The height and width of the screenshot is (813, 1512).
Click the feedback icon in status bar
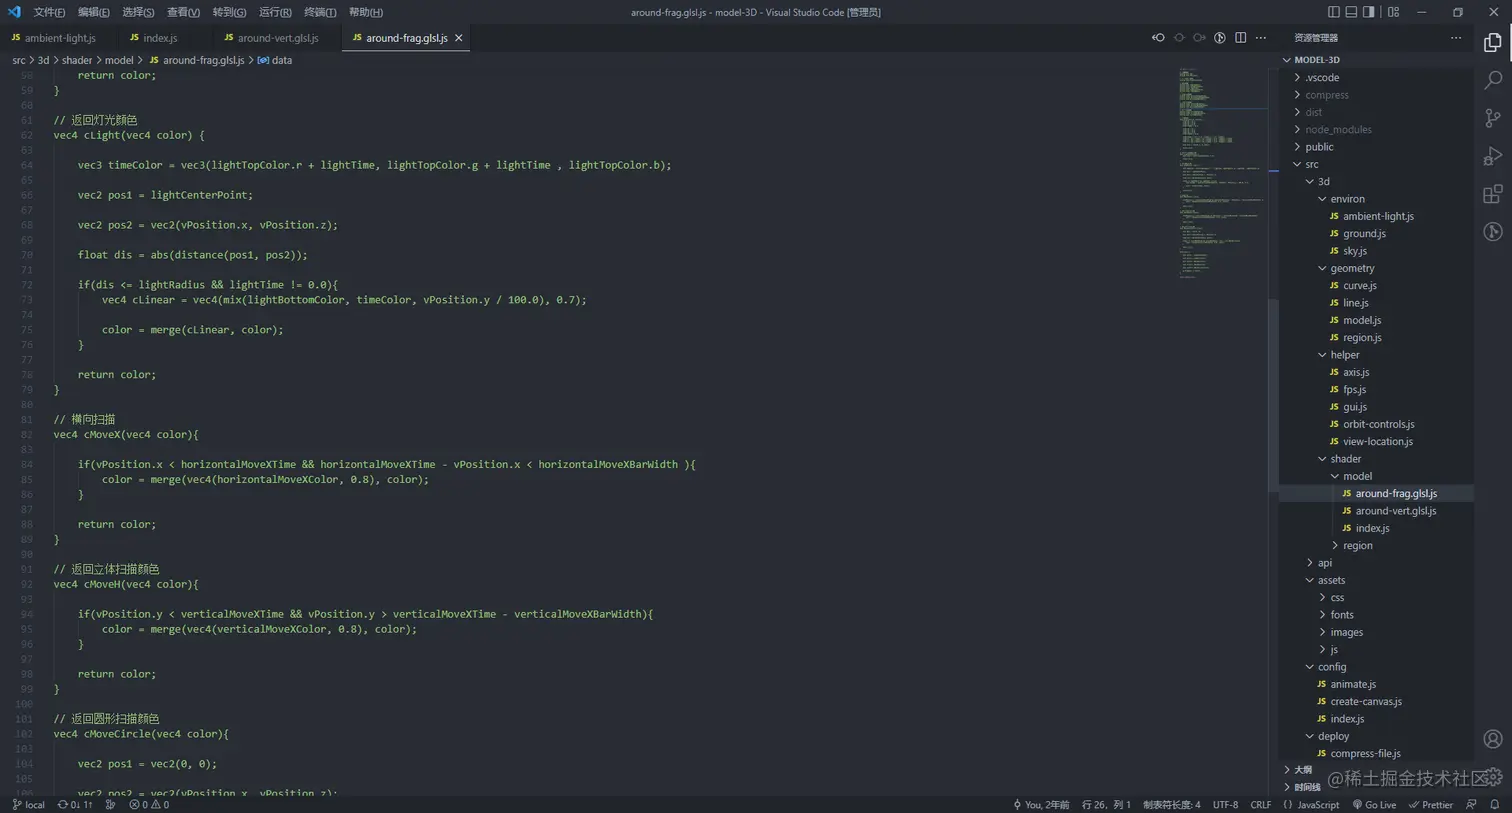point(1471,805)
